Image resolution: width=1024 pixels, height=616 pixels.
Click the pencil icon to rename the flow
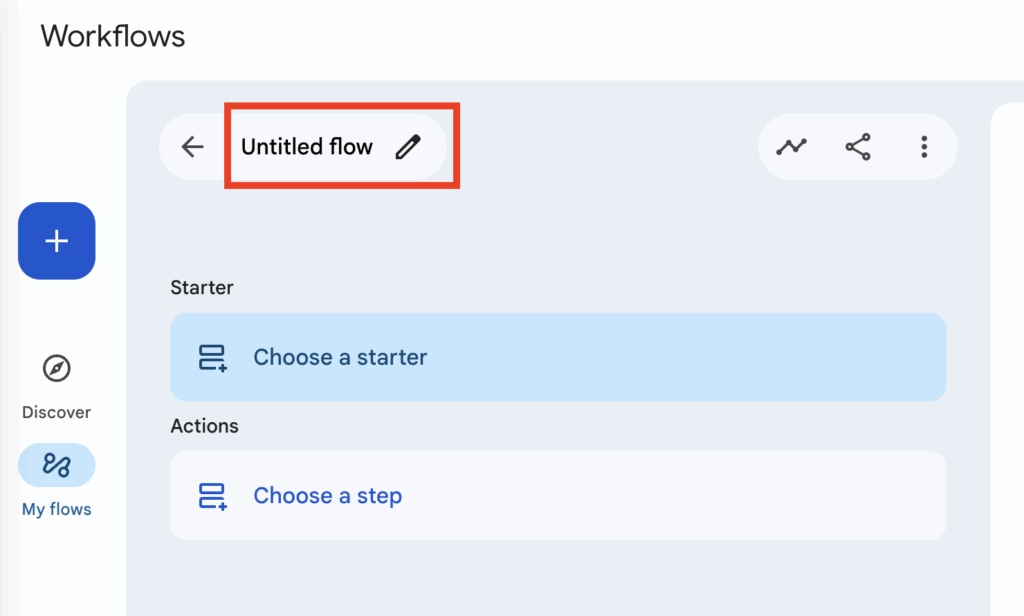(407, 147)
